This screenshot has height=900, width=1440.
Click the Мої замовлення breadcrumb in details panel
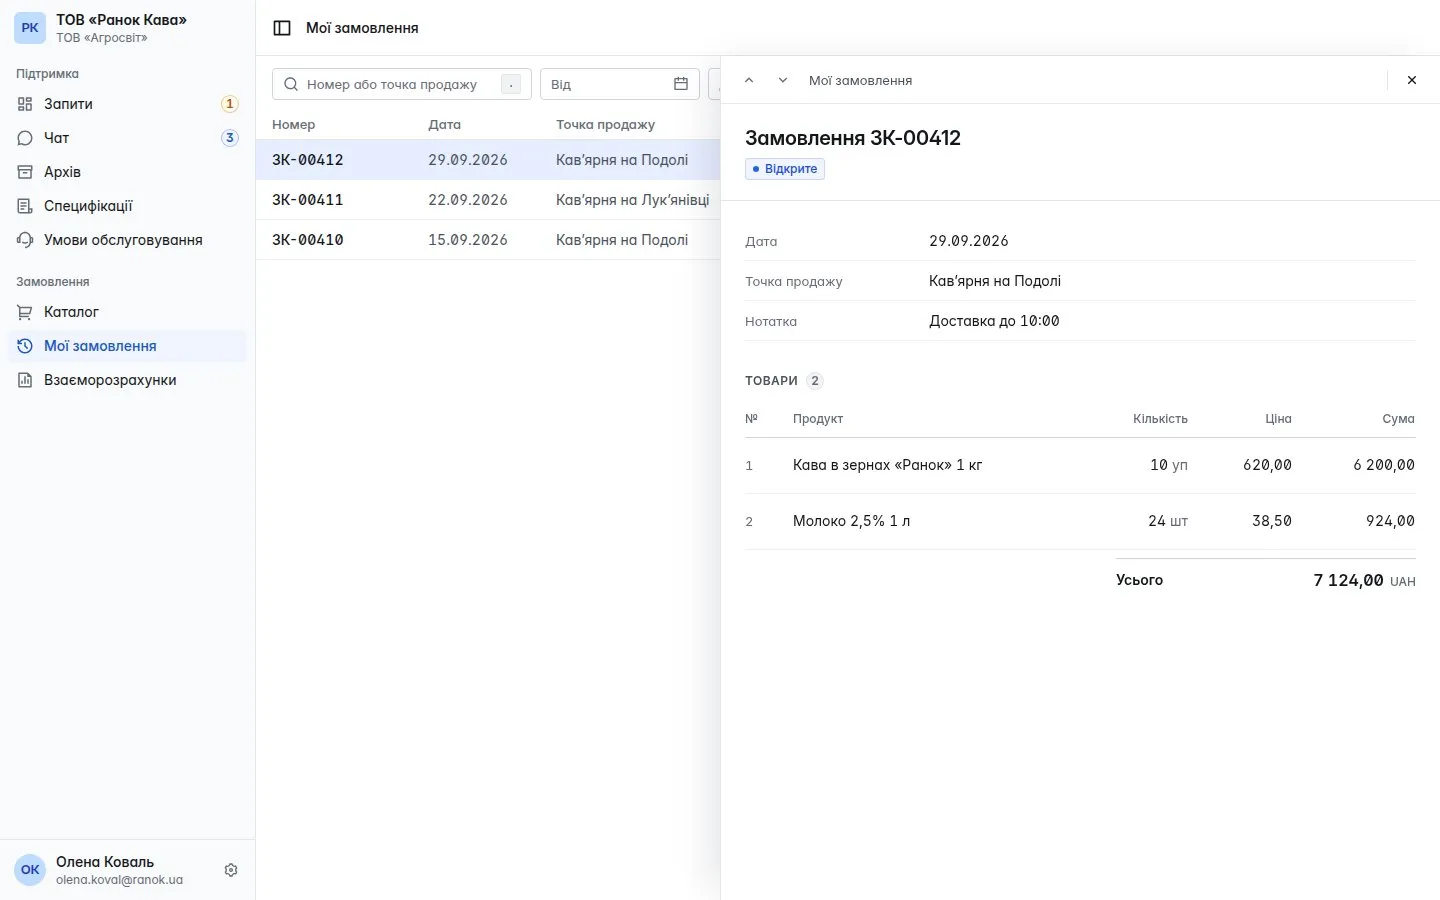click(860, 80)
